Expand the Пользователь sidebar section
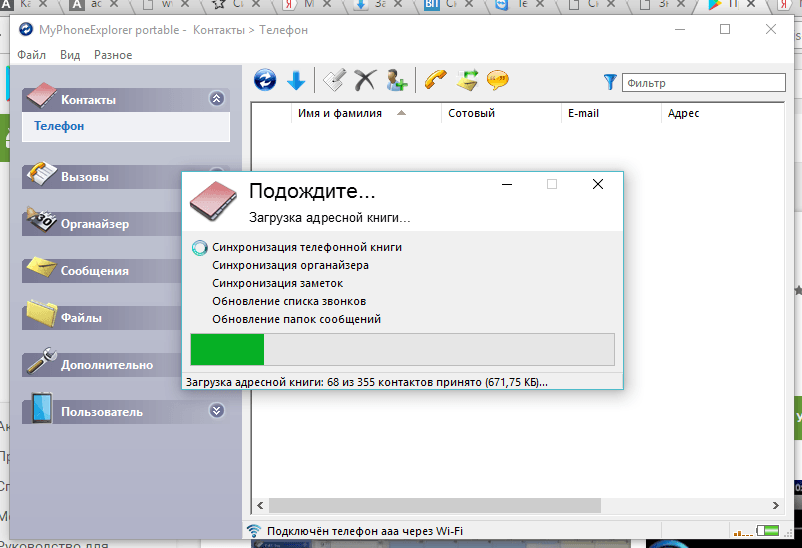The width and height of the screenshot is (802, 548). pos(216,410)
